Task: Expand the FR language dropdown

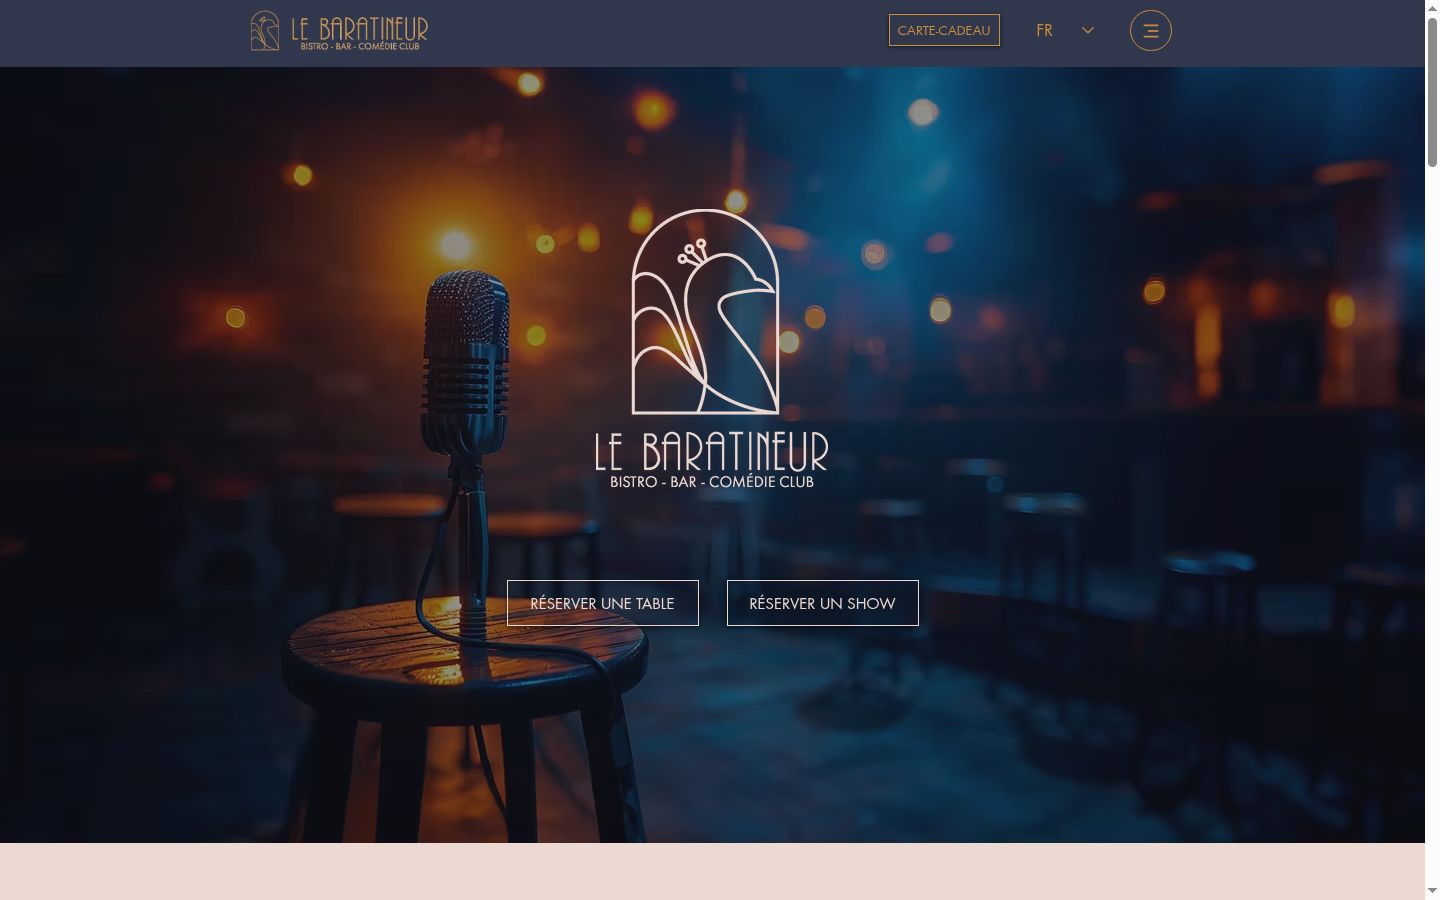Action: 1065,30
